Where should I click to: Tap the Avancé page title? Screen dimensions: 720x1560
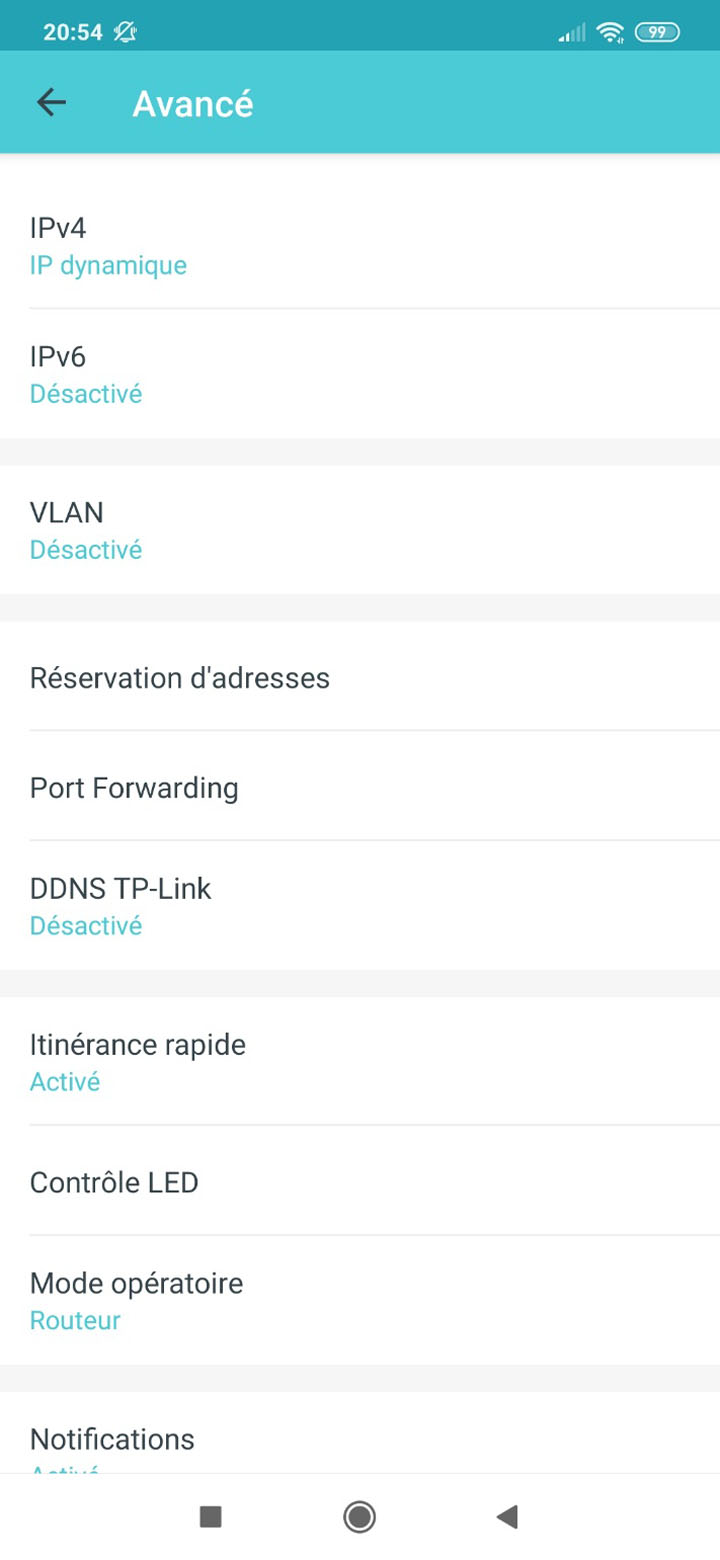(193, 103)
